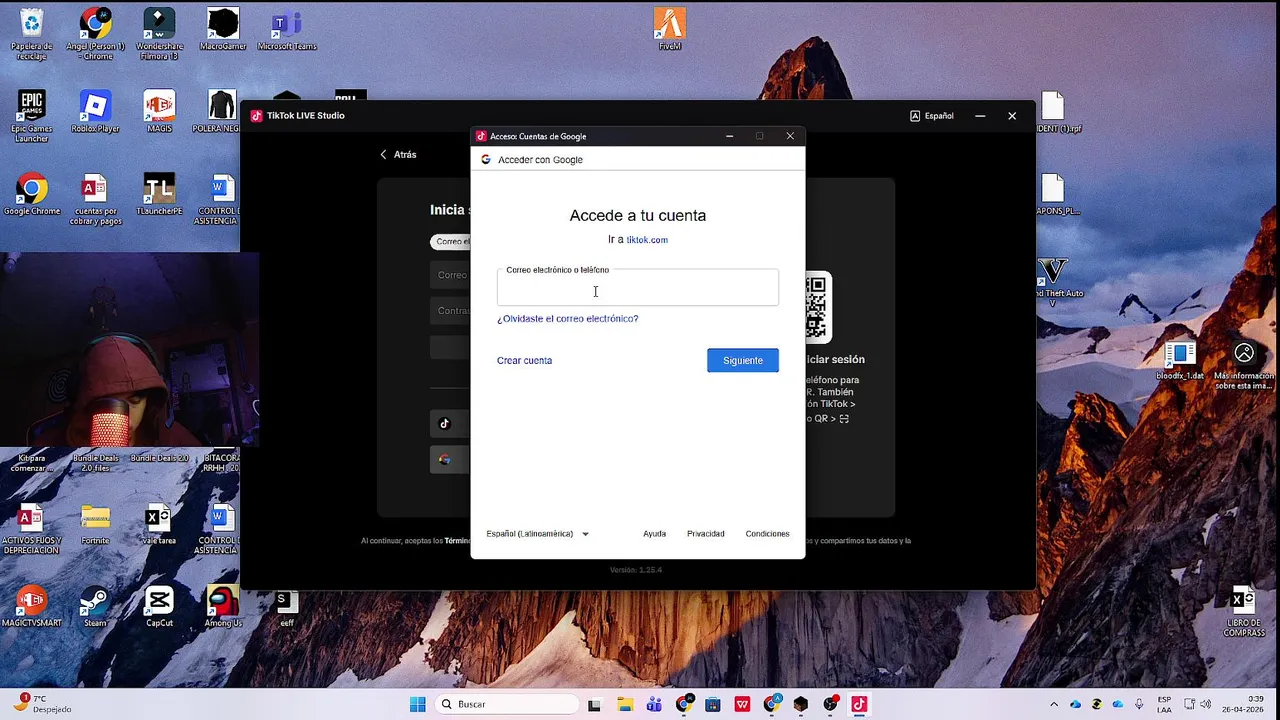Screen dimensions: 1280x720
Task: Open the Privacidad link
Action: (705, 534)
